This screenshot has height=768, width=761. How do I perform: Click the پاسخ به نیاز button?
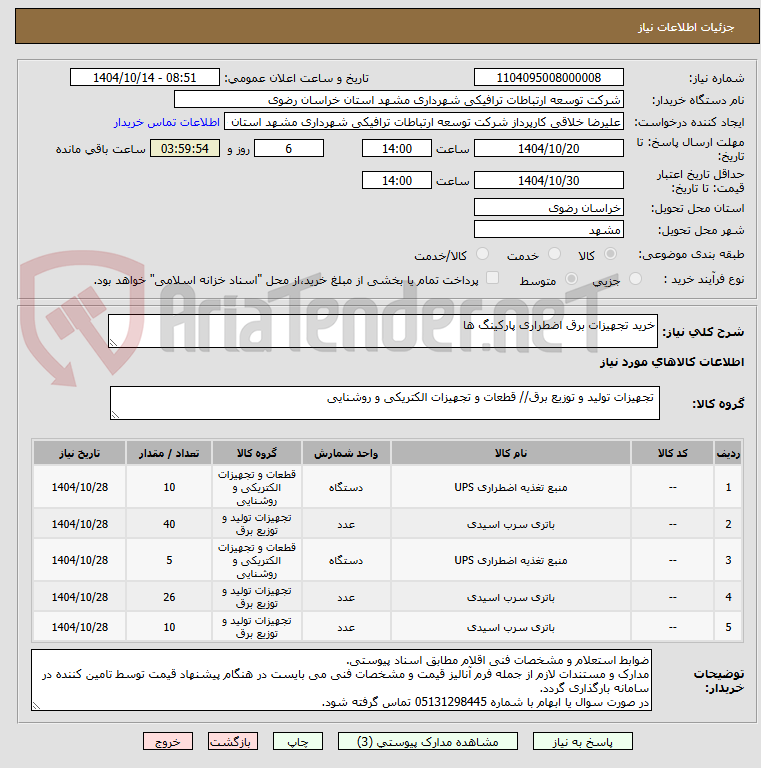[582, 742]
